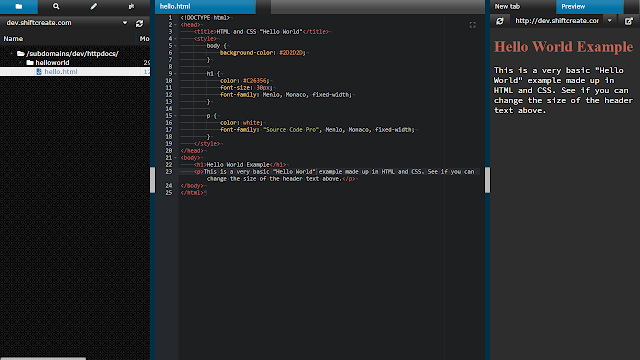The image size is (640, 360).
Task: Click the left panel splitter handle
Action: click(153, 180)
